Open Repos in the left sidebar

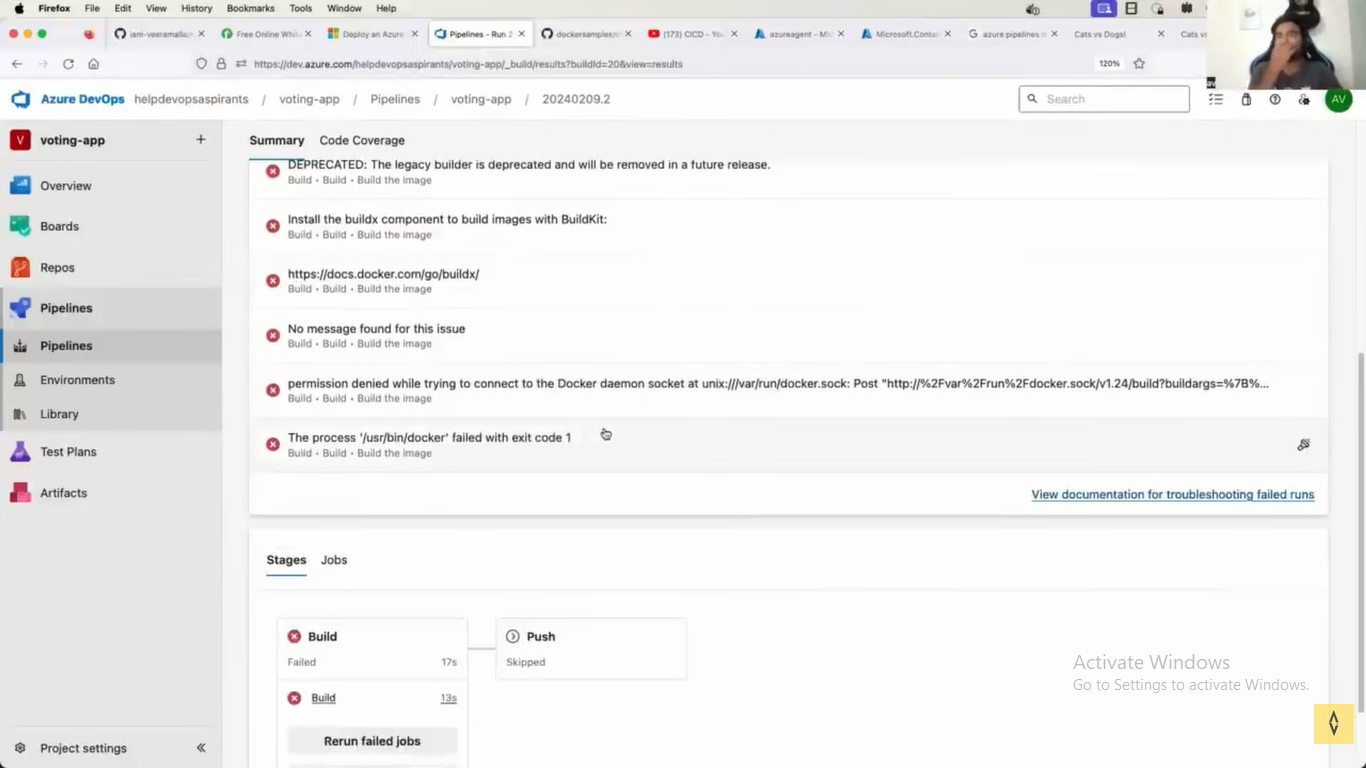57,267
